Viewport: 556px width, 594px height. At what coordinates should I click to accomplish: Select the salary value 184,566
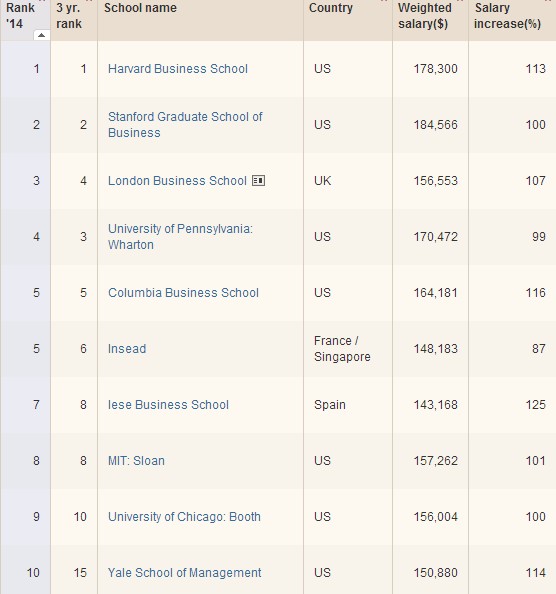tap(435, 125)
